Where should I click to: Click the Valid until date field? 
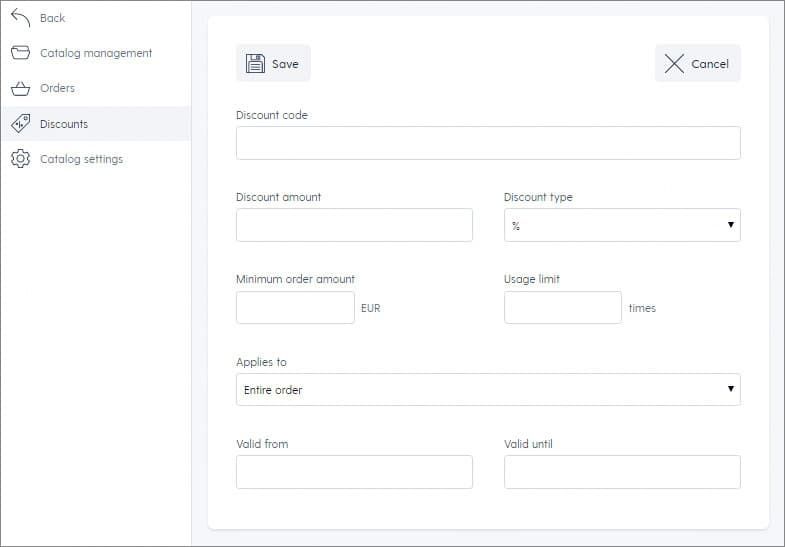pos(622,472)
